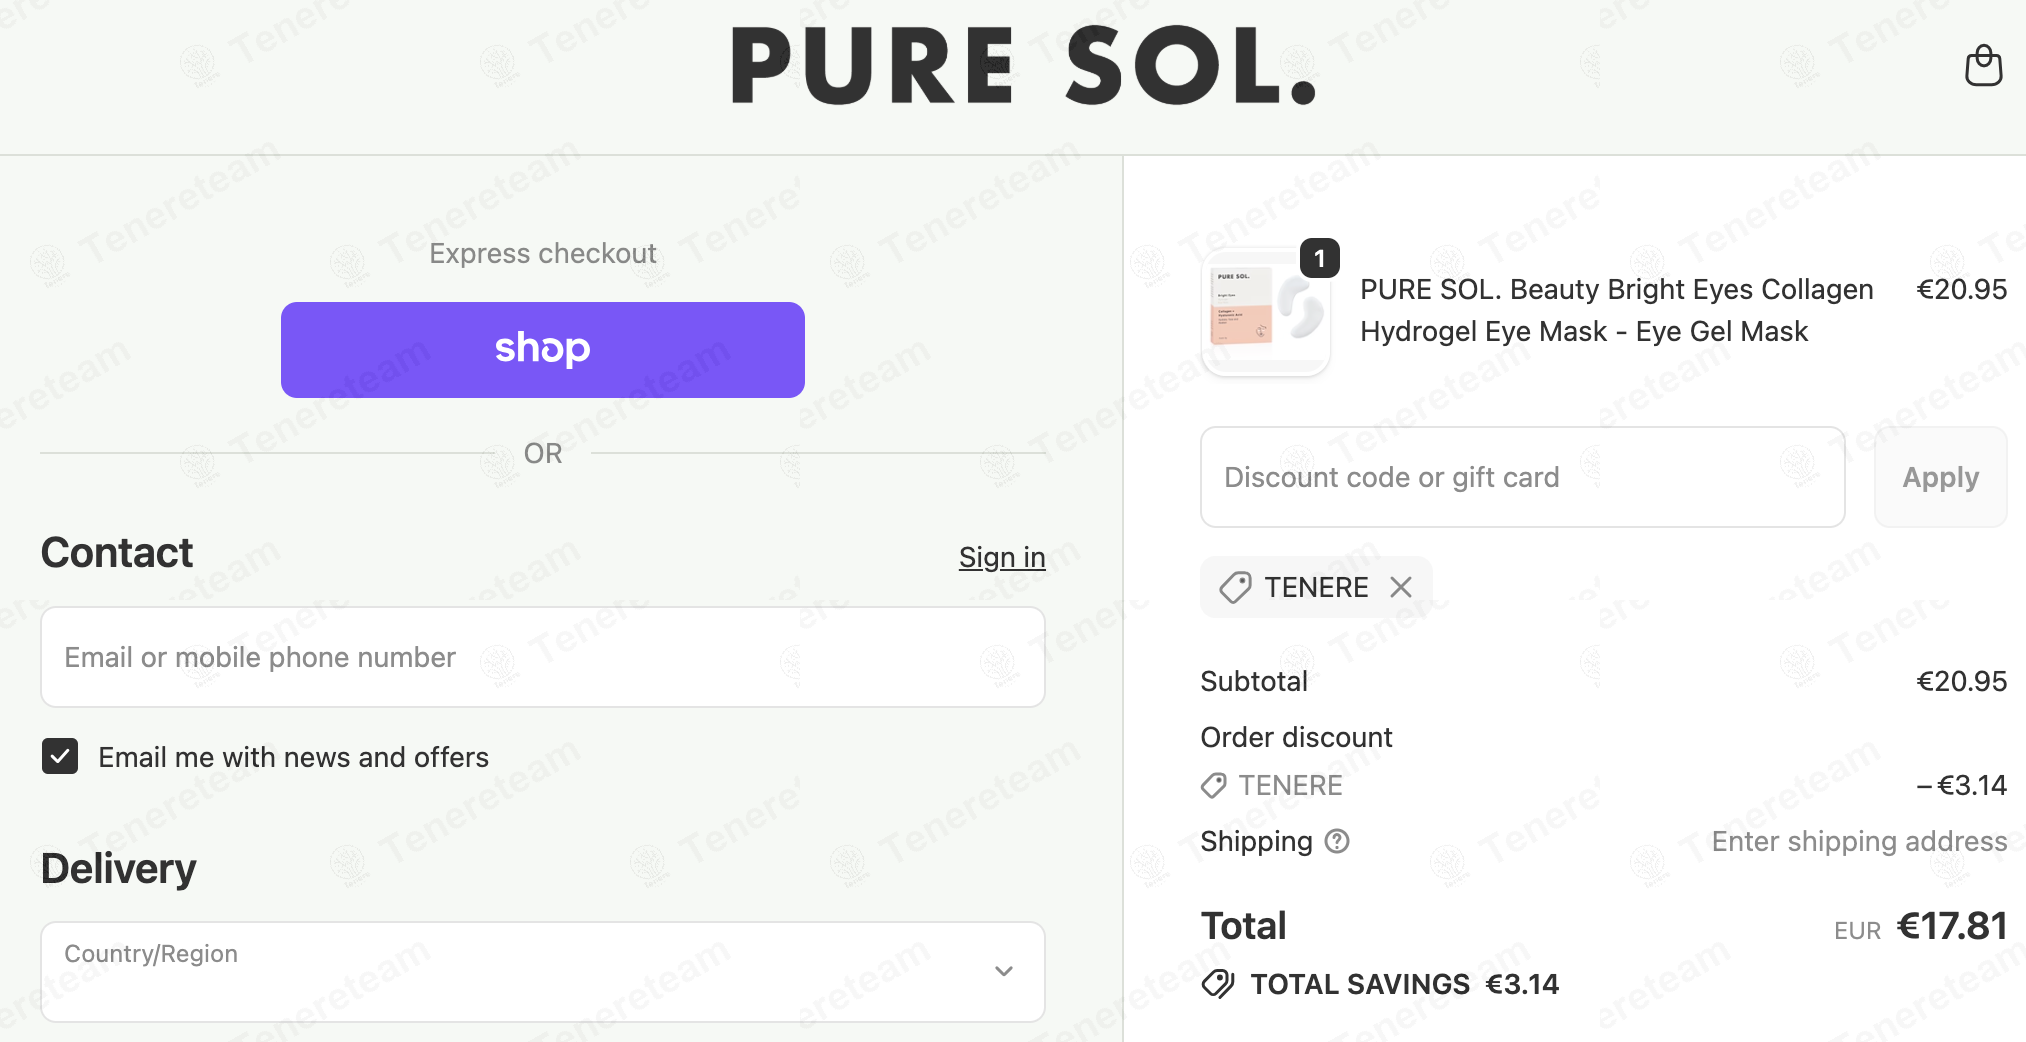Click the eye mask product thumbnail
This screenshot has height=1042, width=2026.
click(1265, 313)
